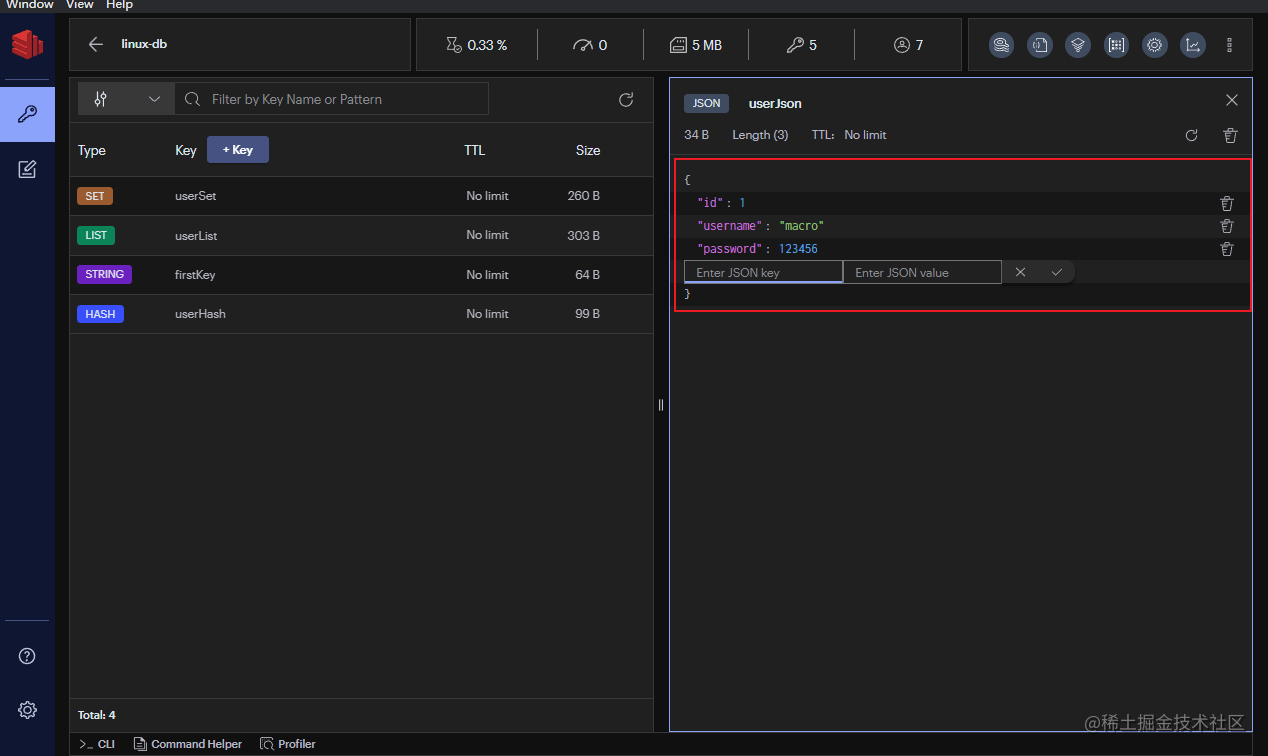
Task: Click the TTL column header
Action: pyautogui.click(x=474, y=150)
